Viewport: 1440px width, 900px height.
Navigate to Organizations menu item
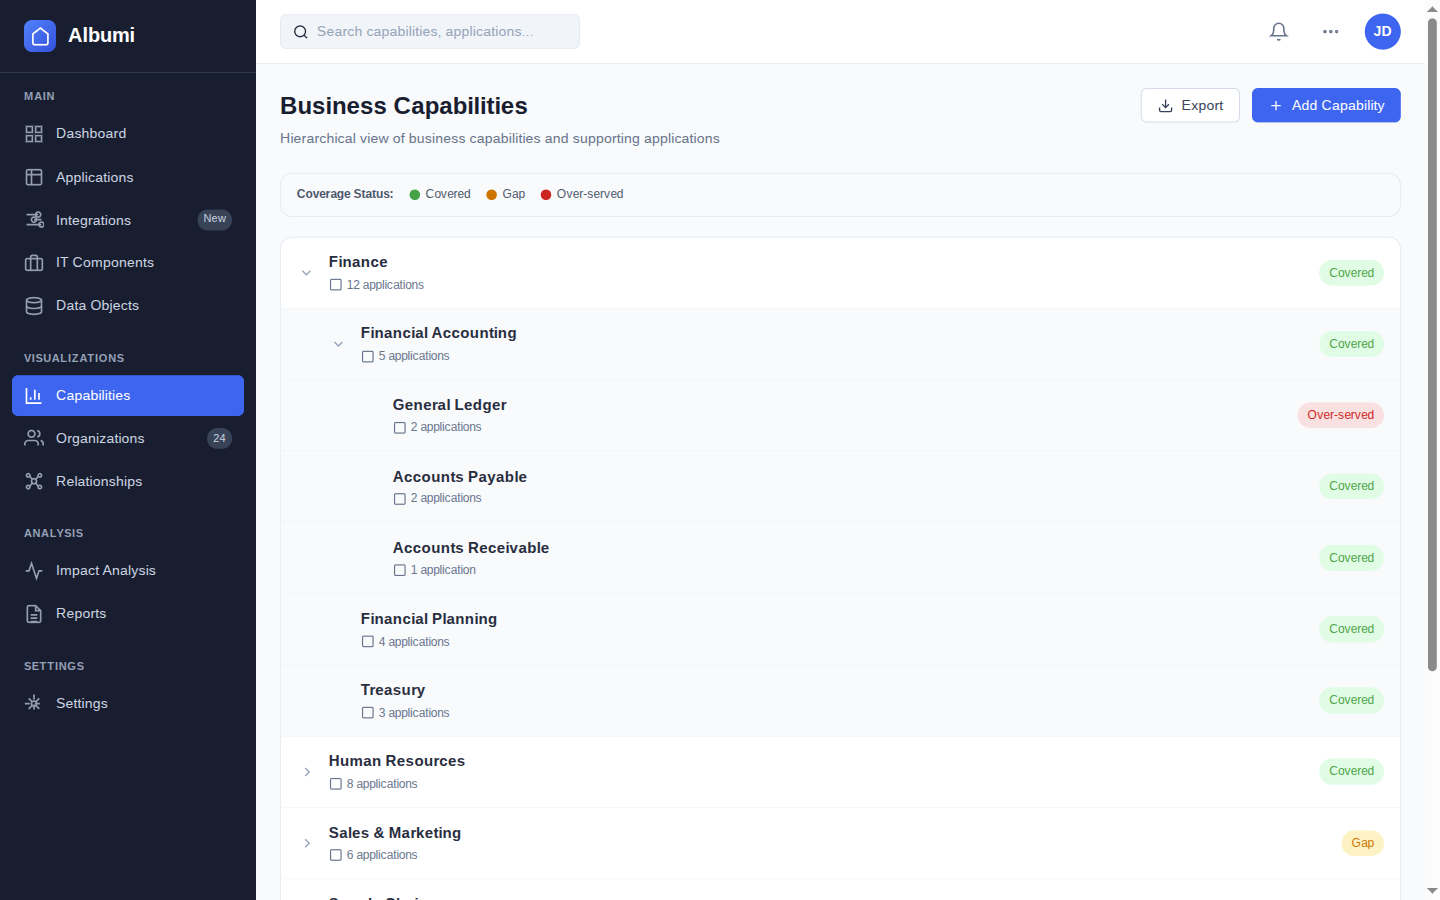pyautogui.click(x=100, y=439)
